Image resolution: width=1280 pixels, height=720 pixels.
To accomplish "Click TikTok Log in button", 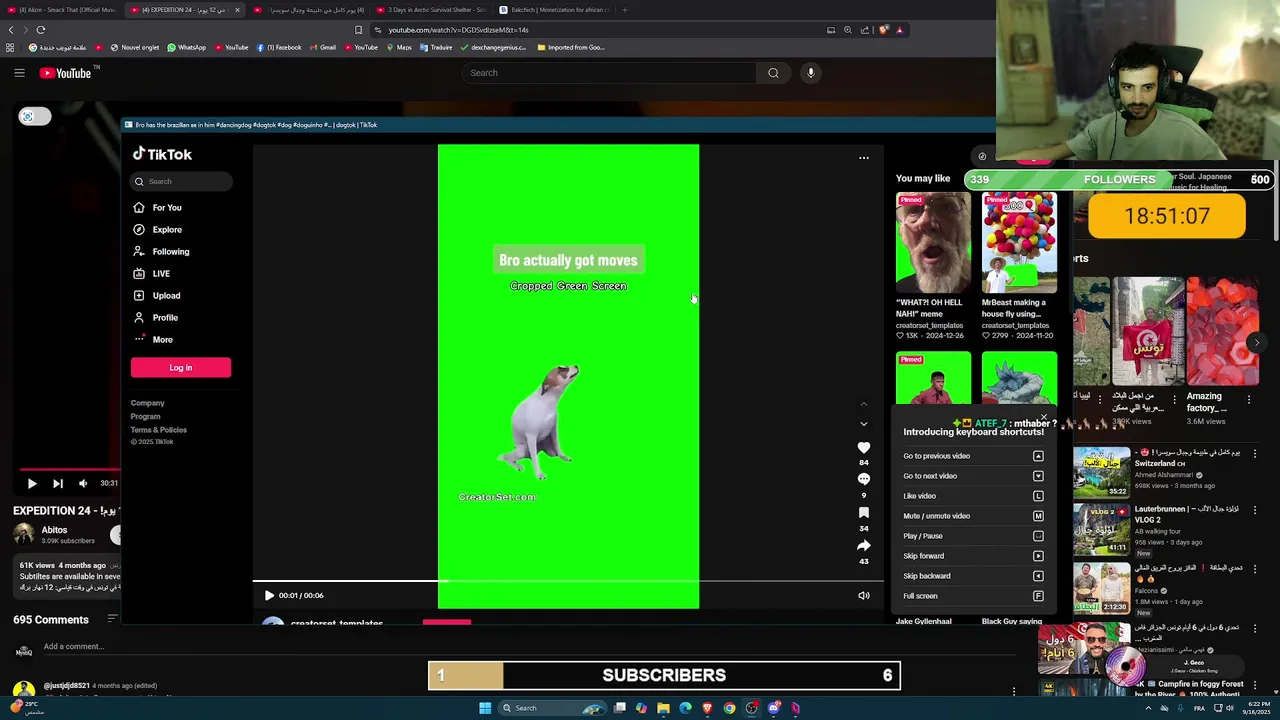I will coord(181,367).
